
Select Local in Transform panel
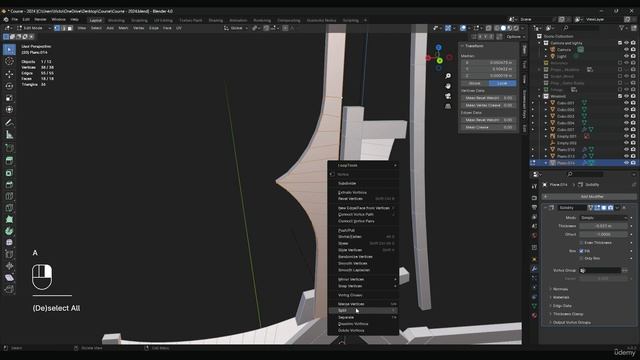point(502,83)
